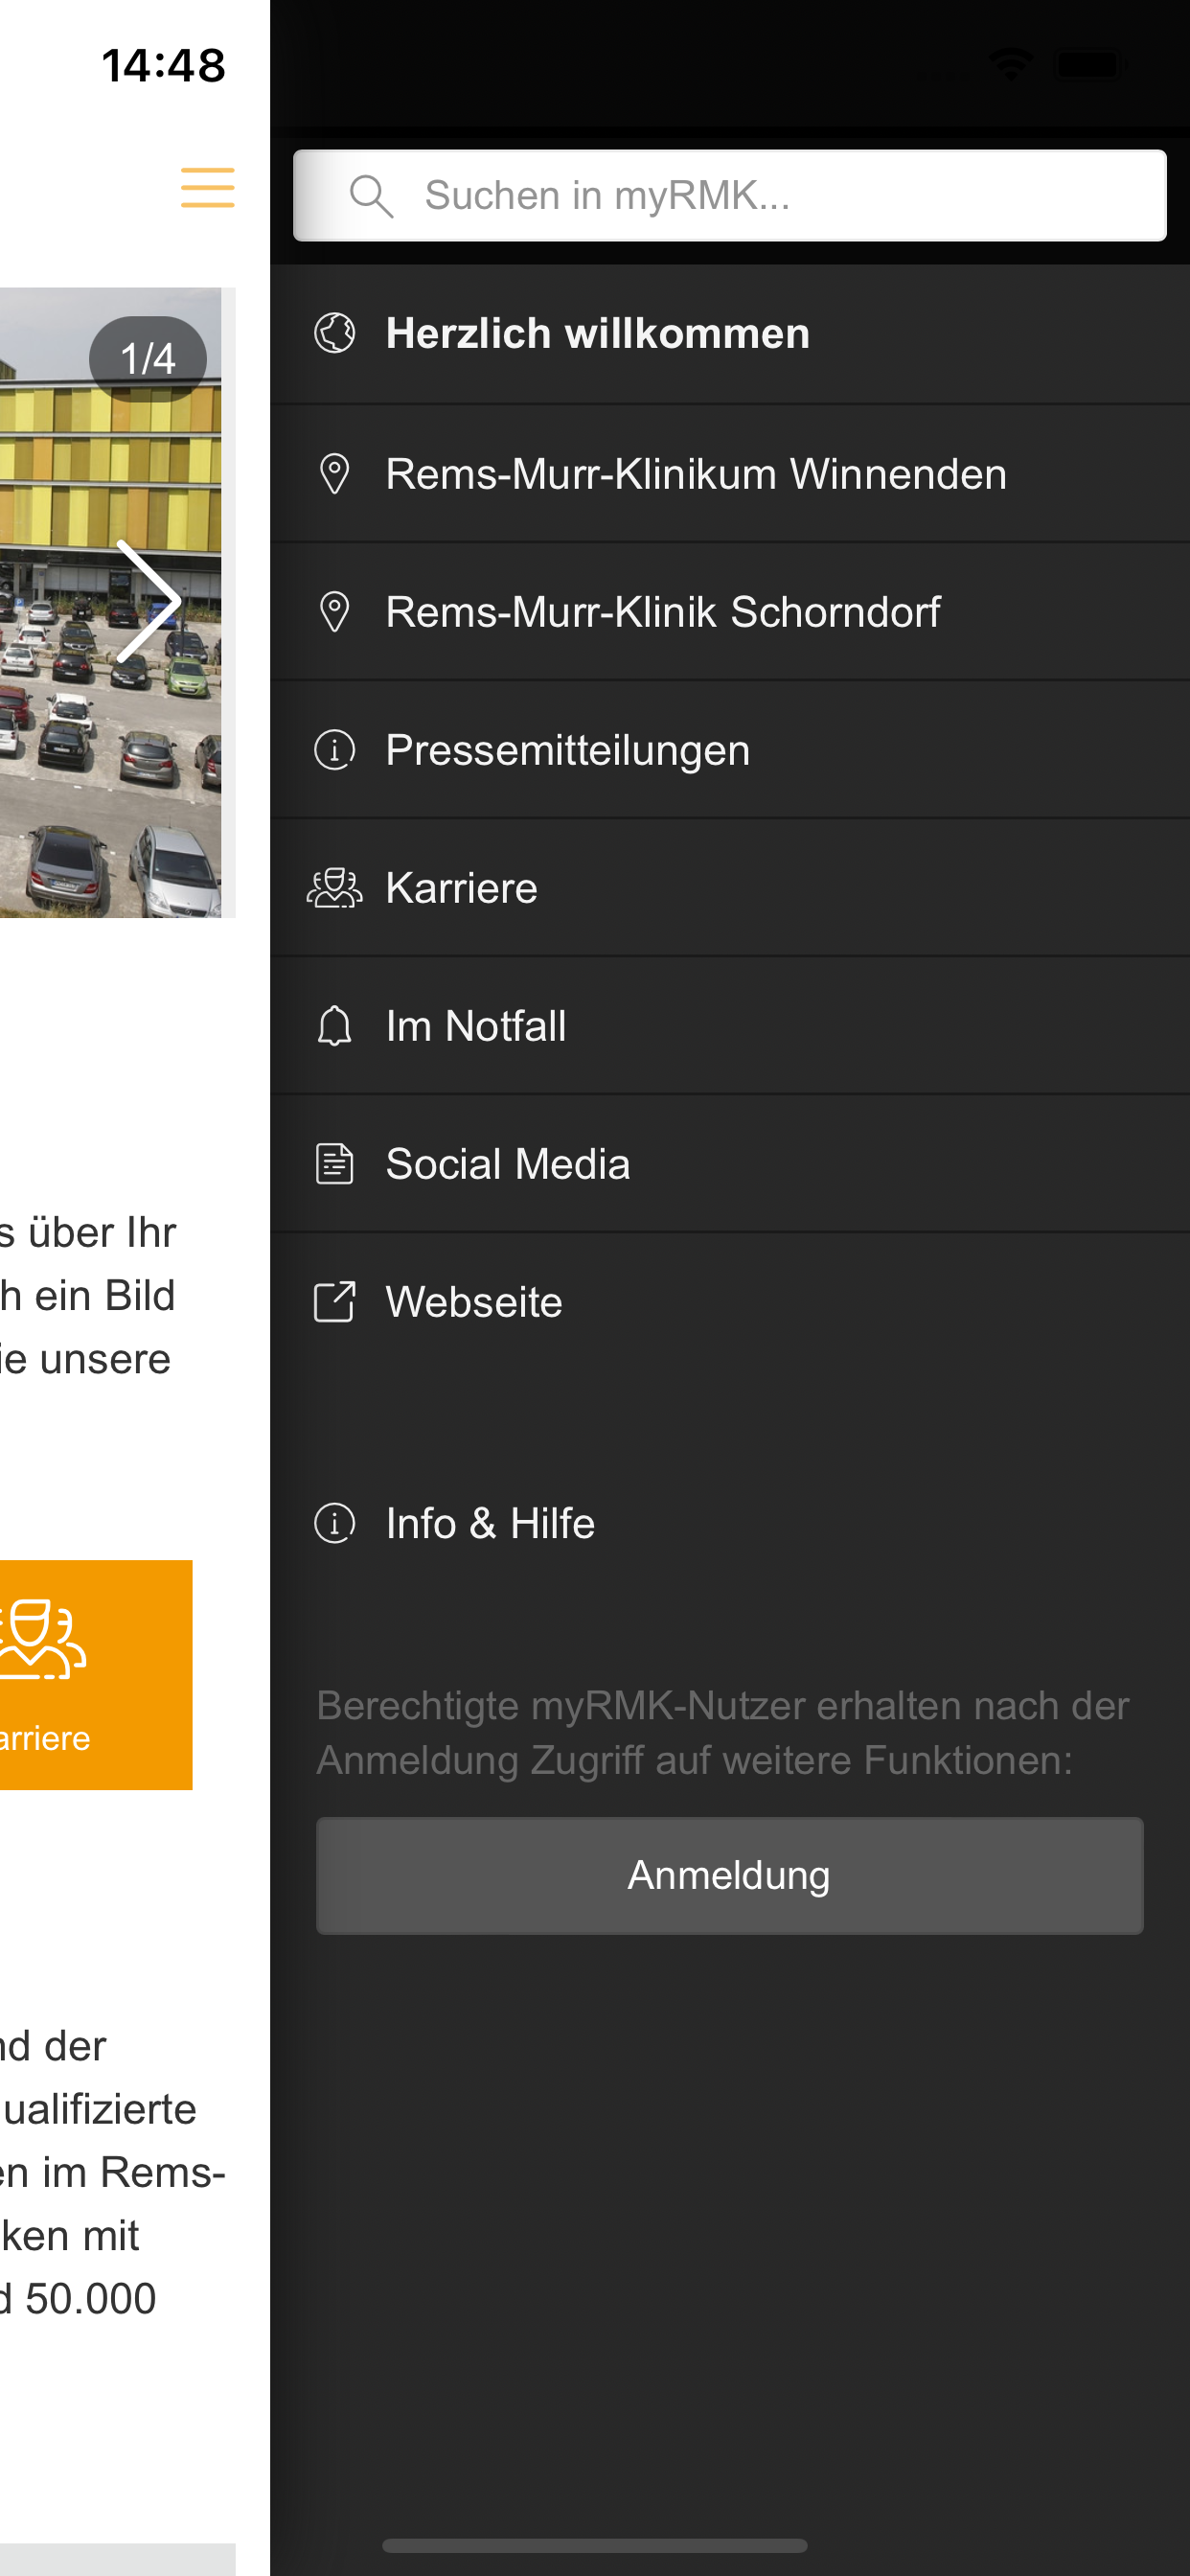Screen dimensions: 1190x2576
Task: Click the info icon beside Info & Hilfe
Action: [x=334, y=1524]
